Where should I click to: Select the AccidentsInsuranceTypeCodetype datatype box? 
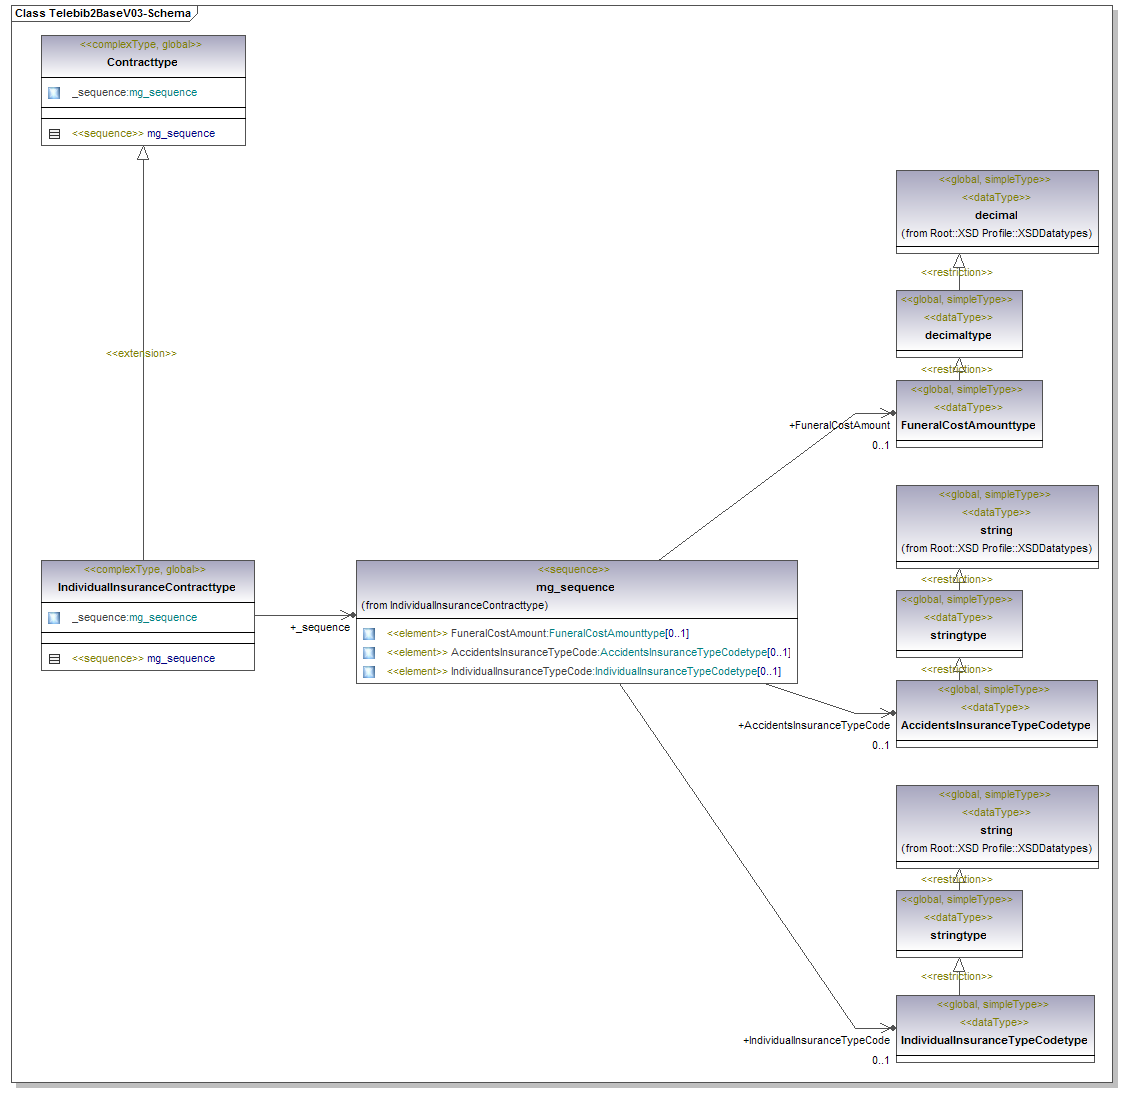point(995,725)
